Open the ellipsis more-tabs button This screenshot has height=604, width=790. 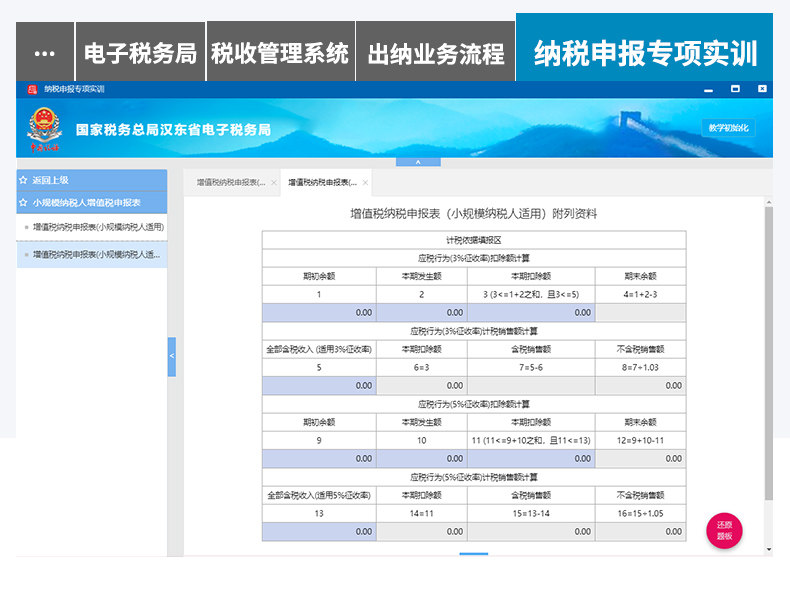[45, 52]
